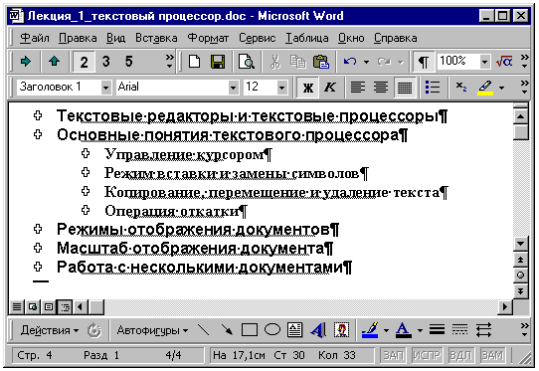Screen dimensions: 539x371
Task: Redo the last undone action
Action: [384, 62]
